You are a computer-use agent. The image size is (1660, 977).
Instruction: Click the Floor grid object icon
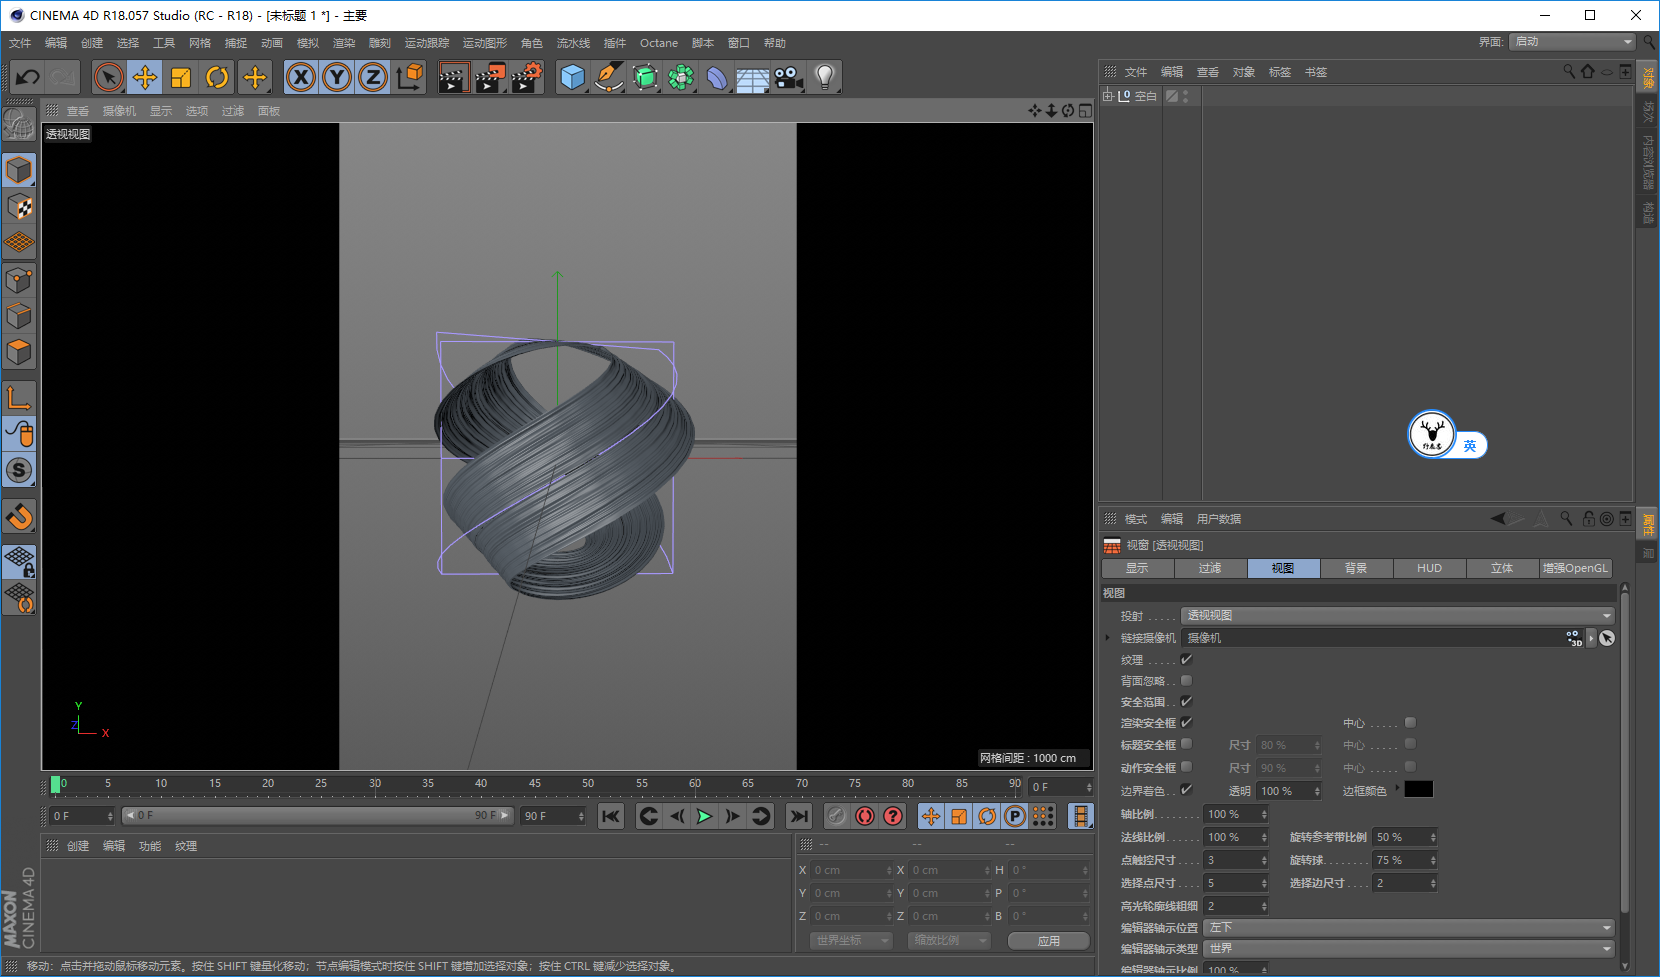pos(753,77)
